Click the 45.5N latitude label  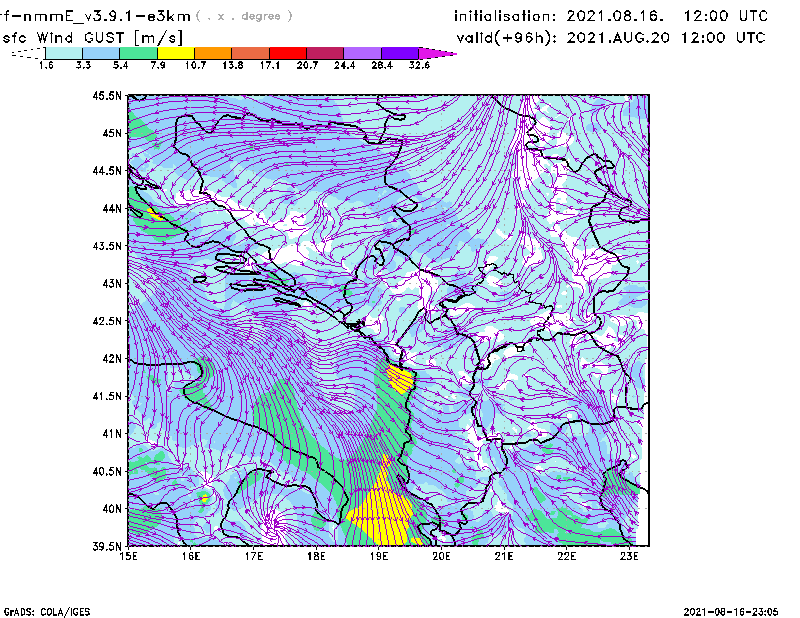pyautogui.click(x=107, y=95)
